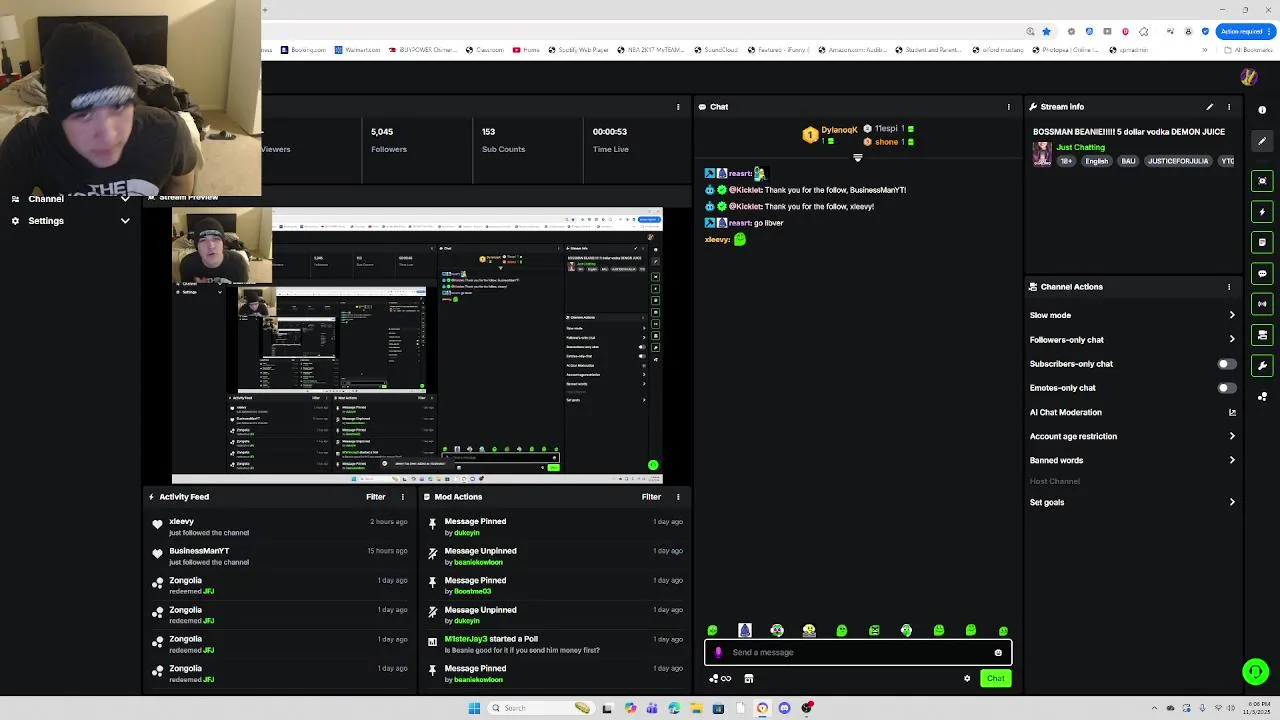Open the Stream info panel three-dot menu
Image resolution: width=1280 pixels, height=720 pixels.
click(x=1229, y=107)
